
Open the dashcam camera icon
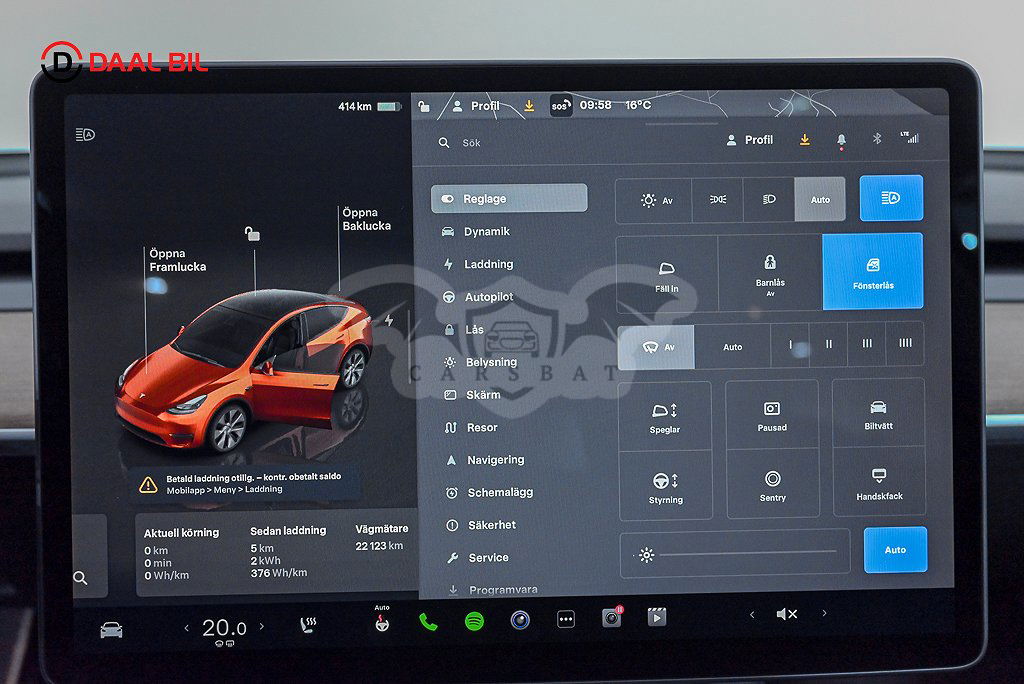611,618
